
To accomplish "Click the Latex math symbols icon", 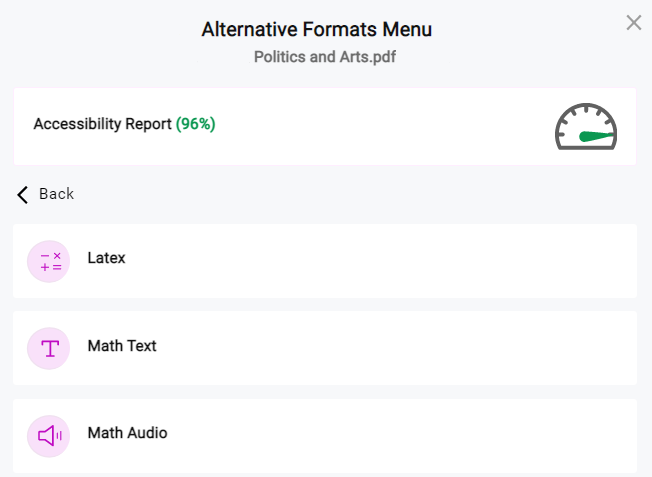I will point(49,261).
